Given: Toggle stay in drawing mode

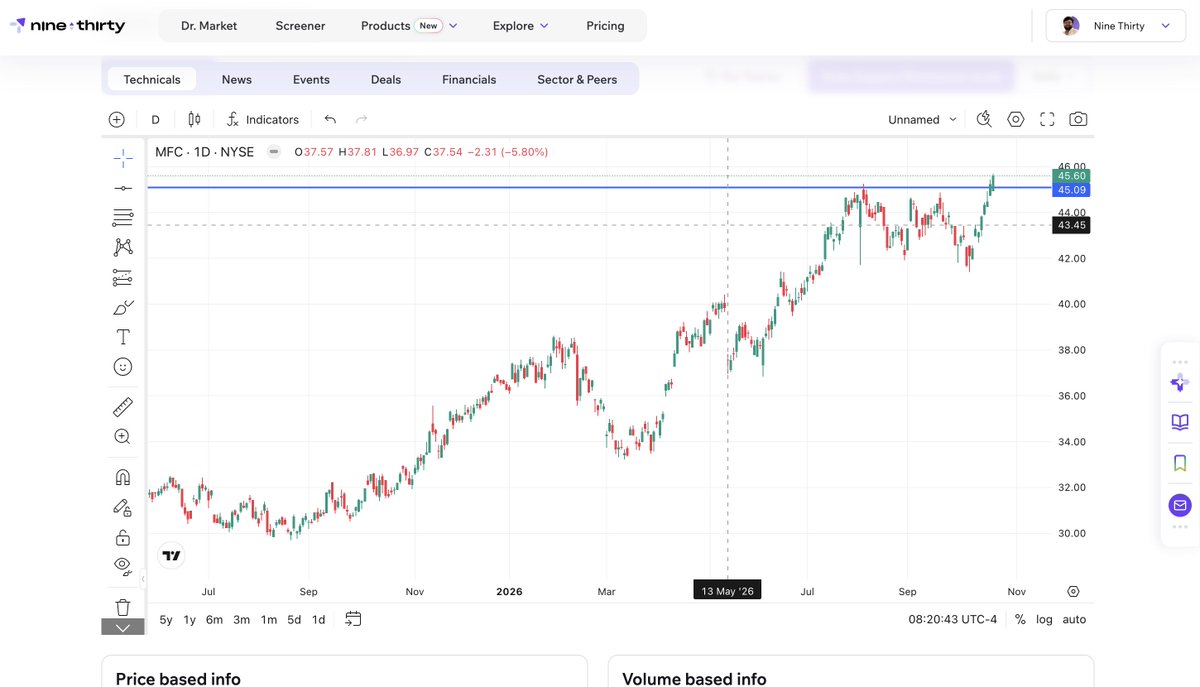Looking at the screenshot, I should point(123,507).
